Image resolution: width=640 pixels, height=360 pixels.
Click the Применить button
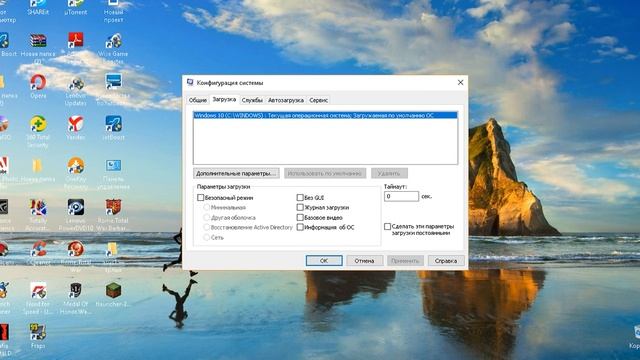405,260
